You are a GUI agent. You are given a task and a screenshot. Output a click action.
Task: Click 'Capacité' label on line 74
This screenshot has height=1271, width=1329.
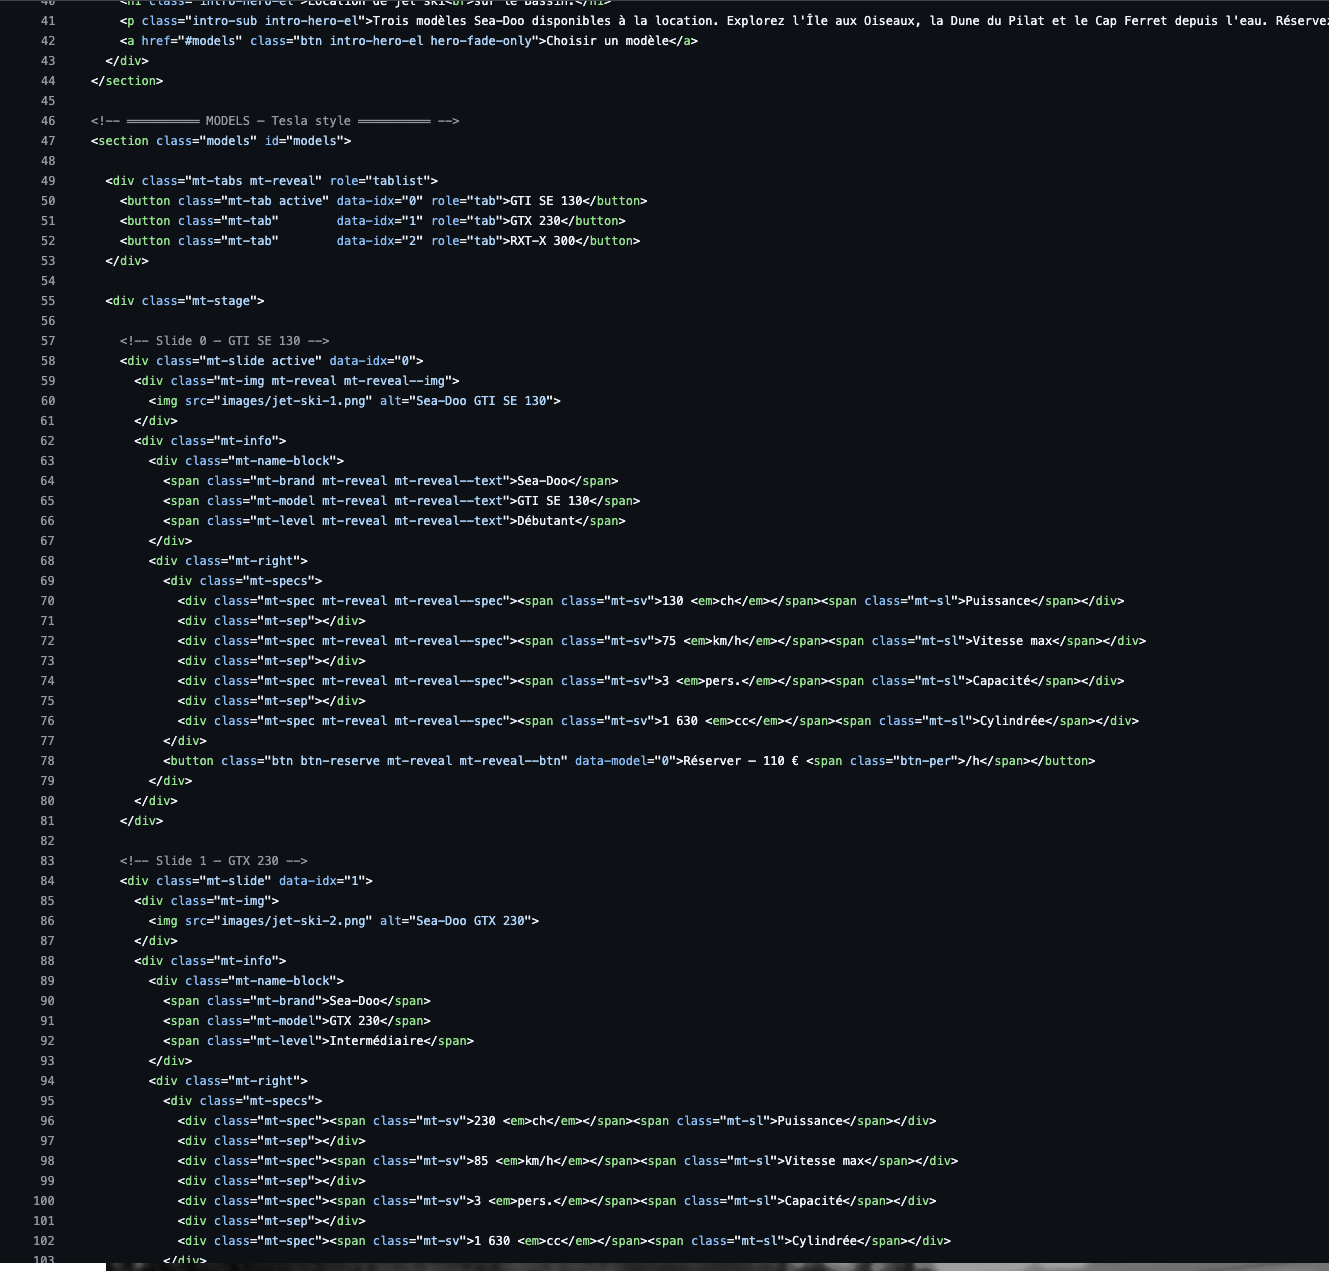(1001, 681)
